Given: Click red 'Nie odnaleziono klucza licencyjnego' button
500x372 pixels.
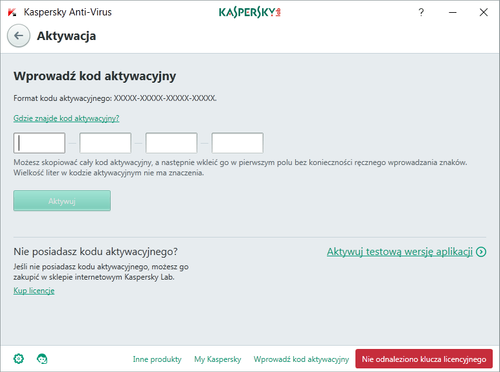Looking at the screenshot, I should [x=424, y=359].
